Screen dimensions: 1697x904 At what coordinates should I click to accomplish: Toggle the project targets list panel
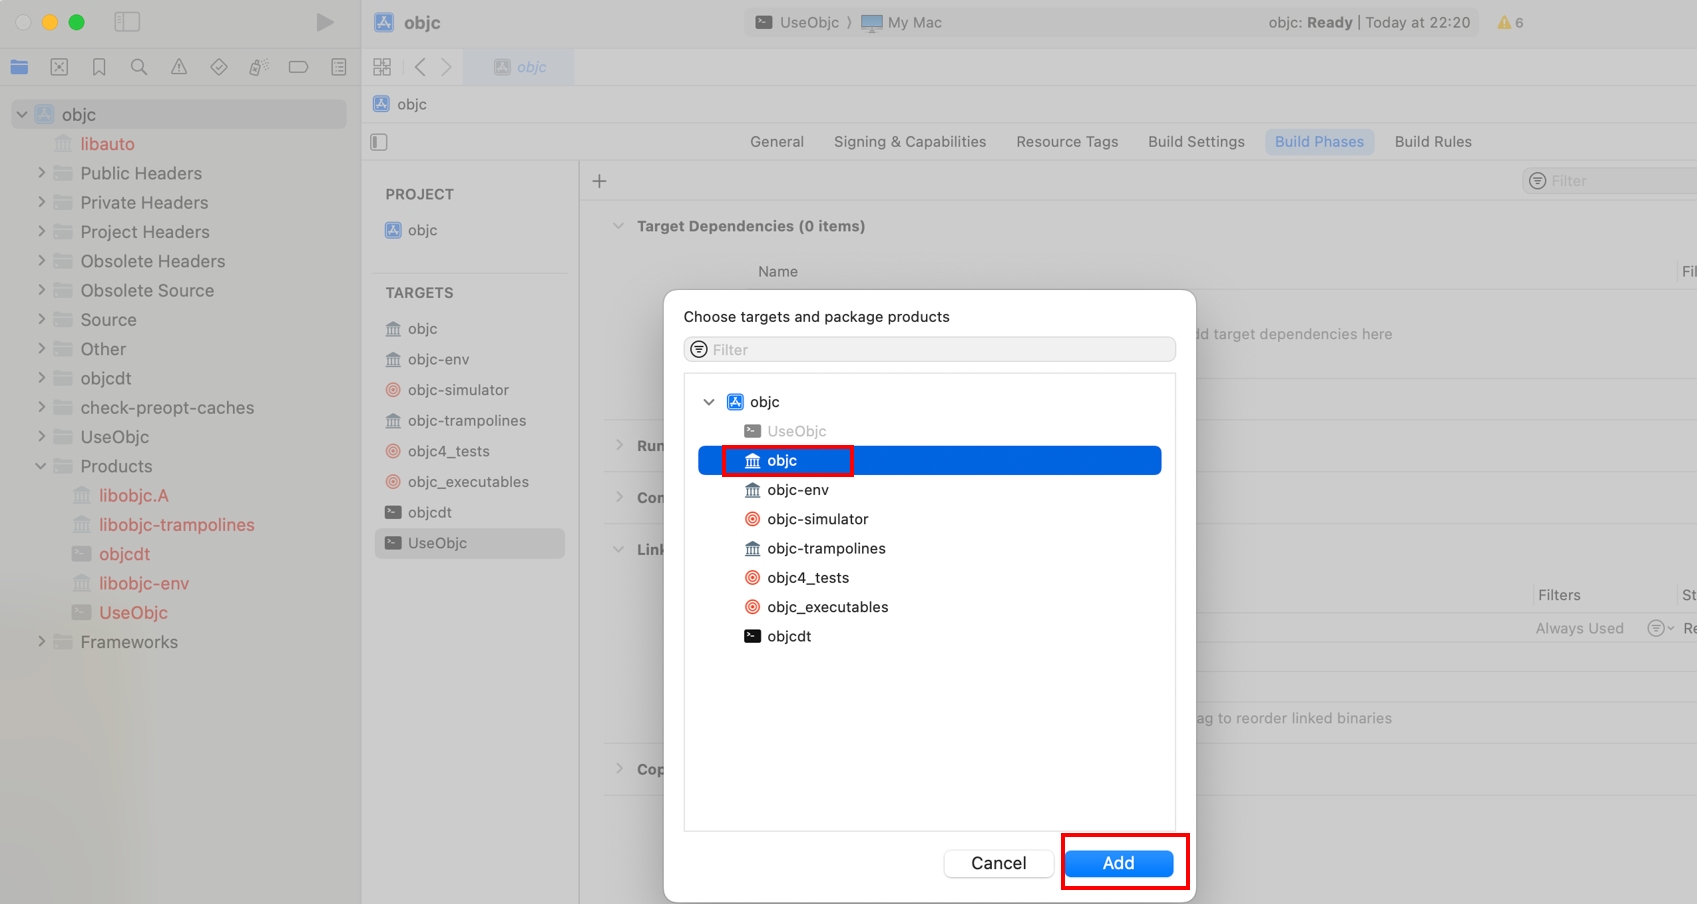pos(379,142)
